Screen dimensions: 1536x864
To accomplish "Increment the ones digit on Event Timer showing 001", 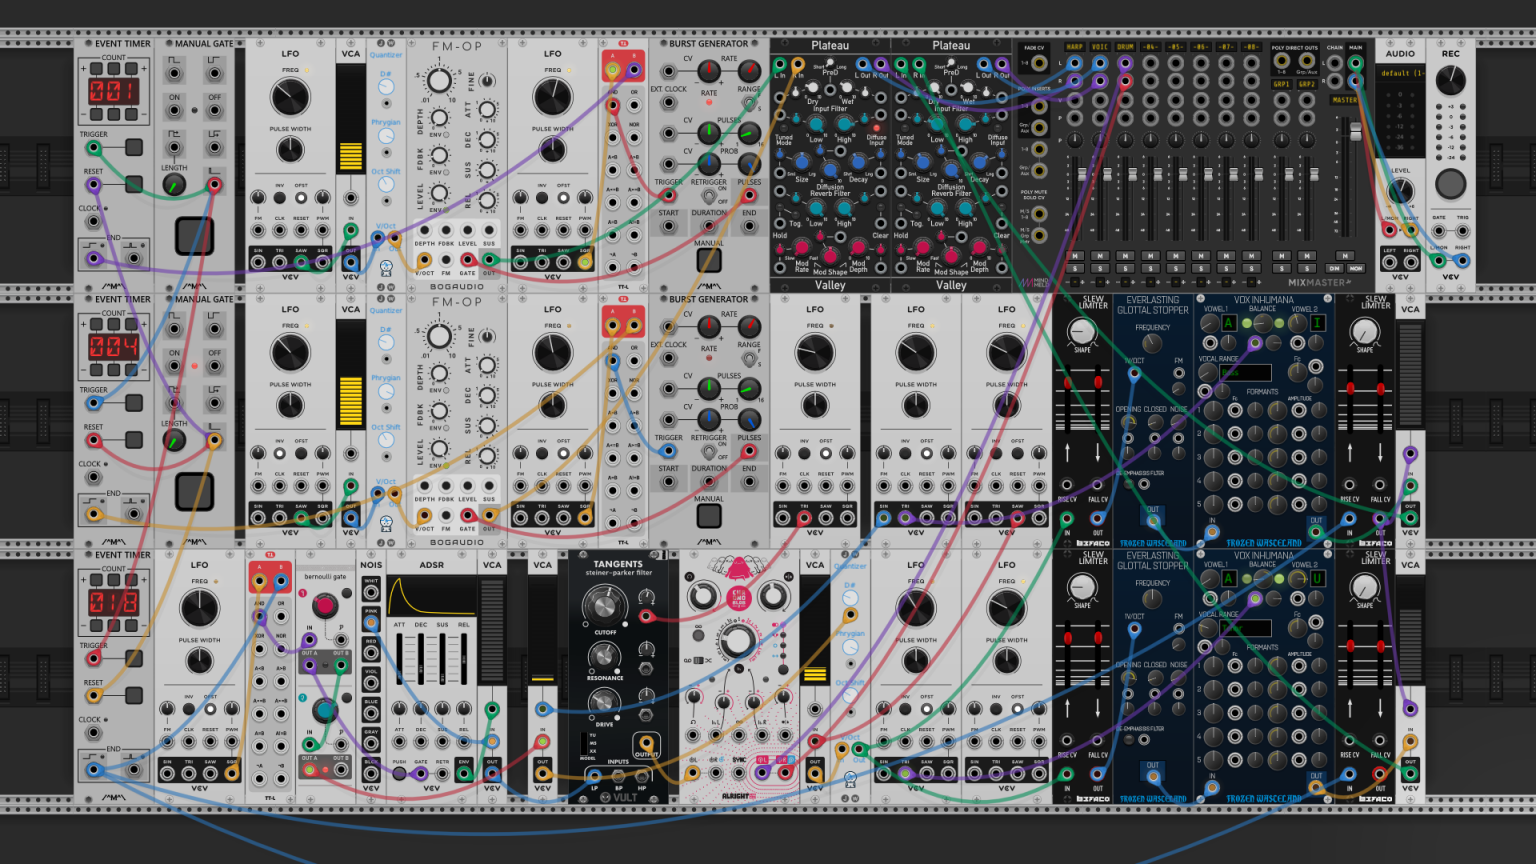I will click(130, 69).
